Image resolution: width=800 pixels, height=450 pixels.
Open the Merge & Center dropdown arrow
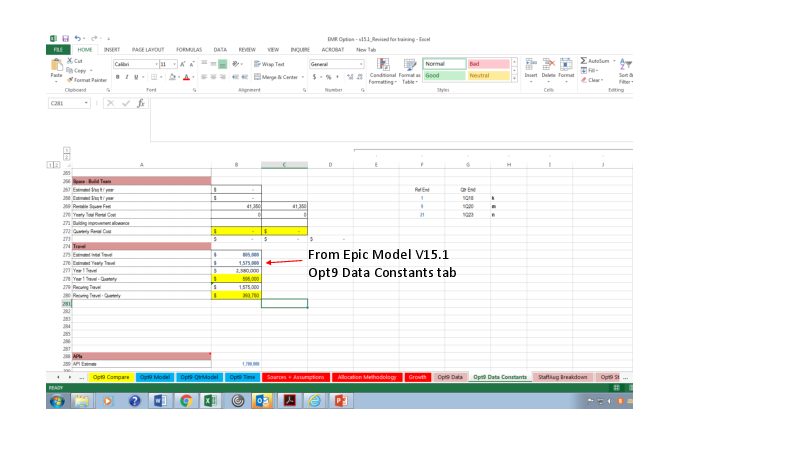pyautogui.click(x=303, y=77)
